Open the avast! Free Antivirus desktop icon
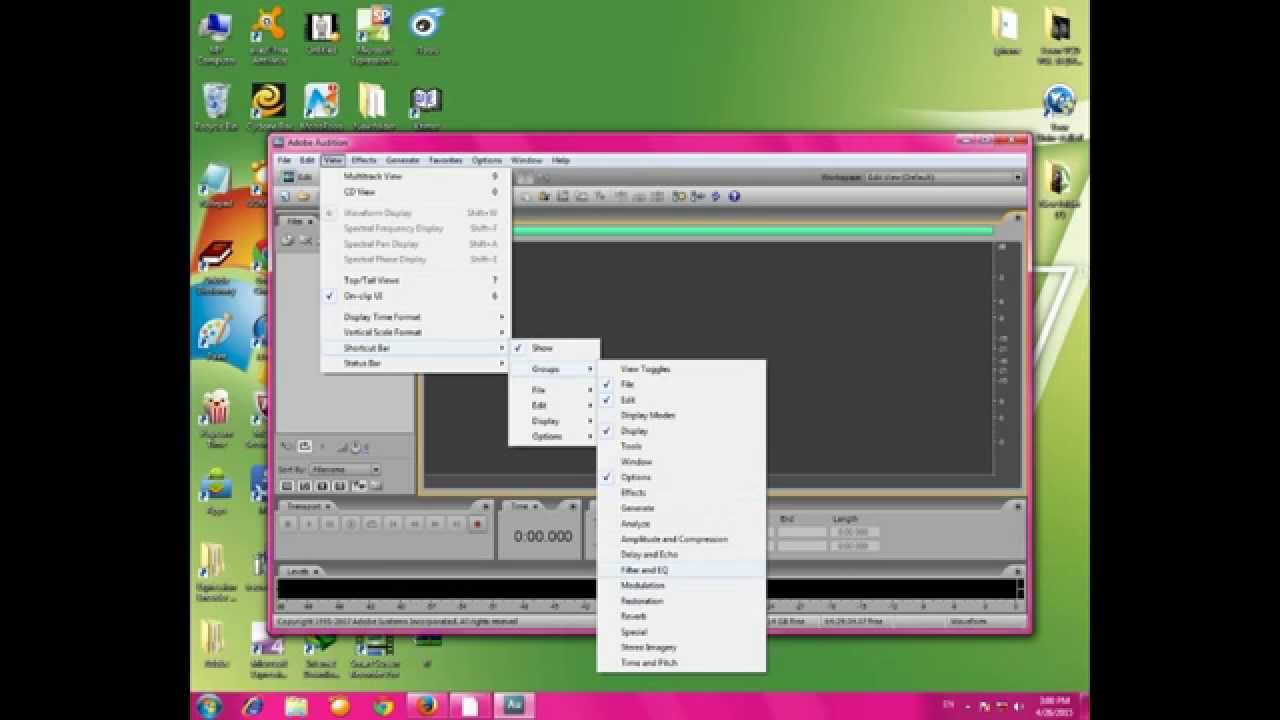The image size is (1280, 720). (x=268, y=36)
